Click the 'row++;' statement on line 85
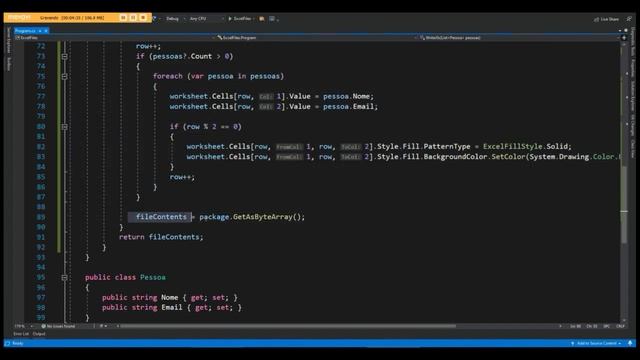Image resolution: width=640 pixels, height=360 pixels. click(x=182, y=177)
